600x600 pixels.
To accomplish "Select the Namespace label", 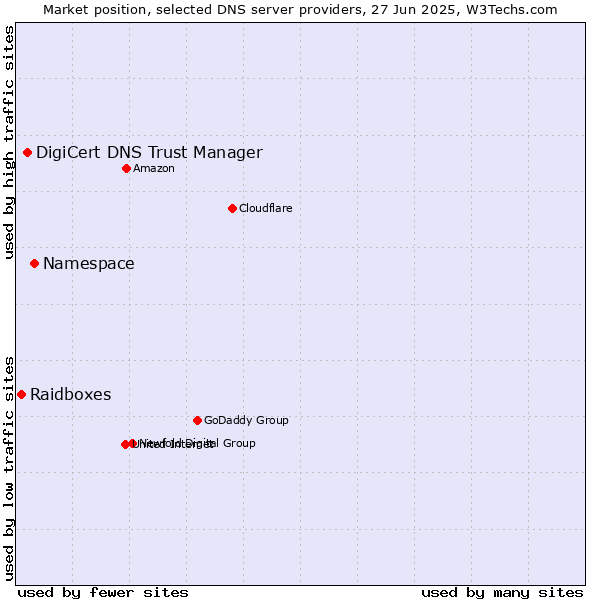I will coord(89,264).
